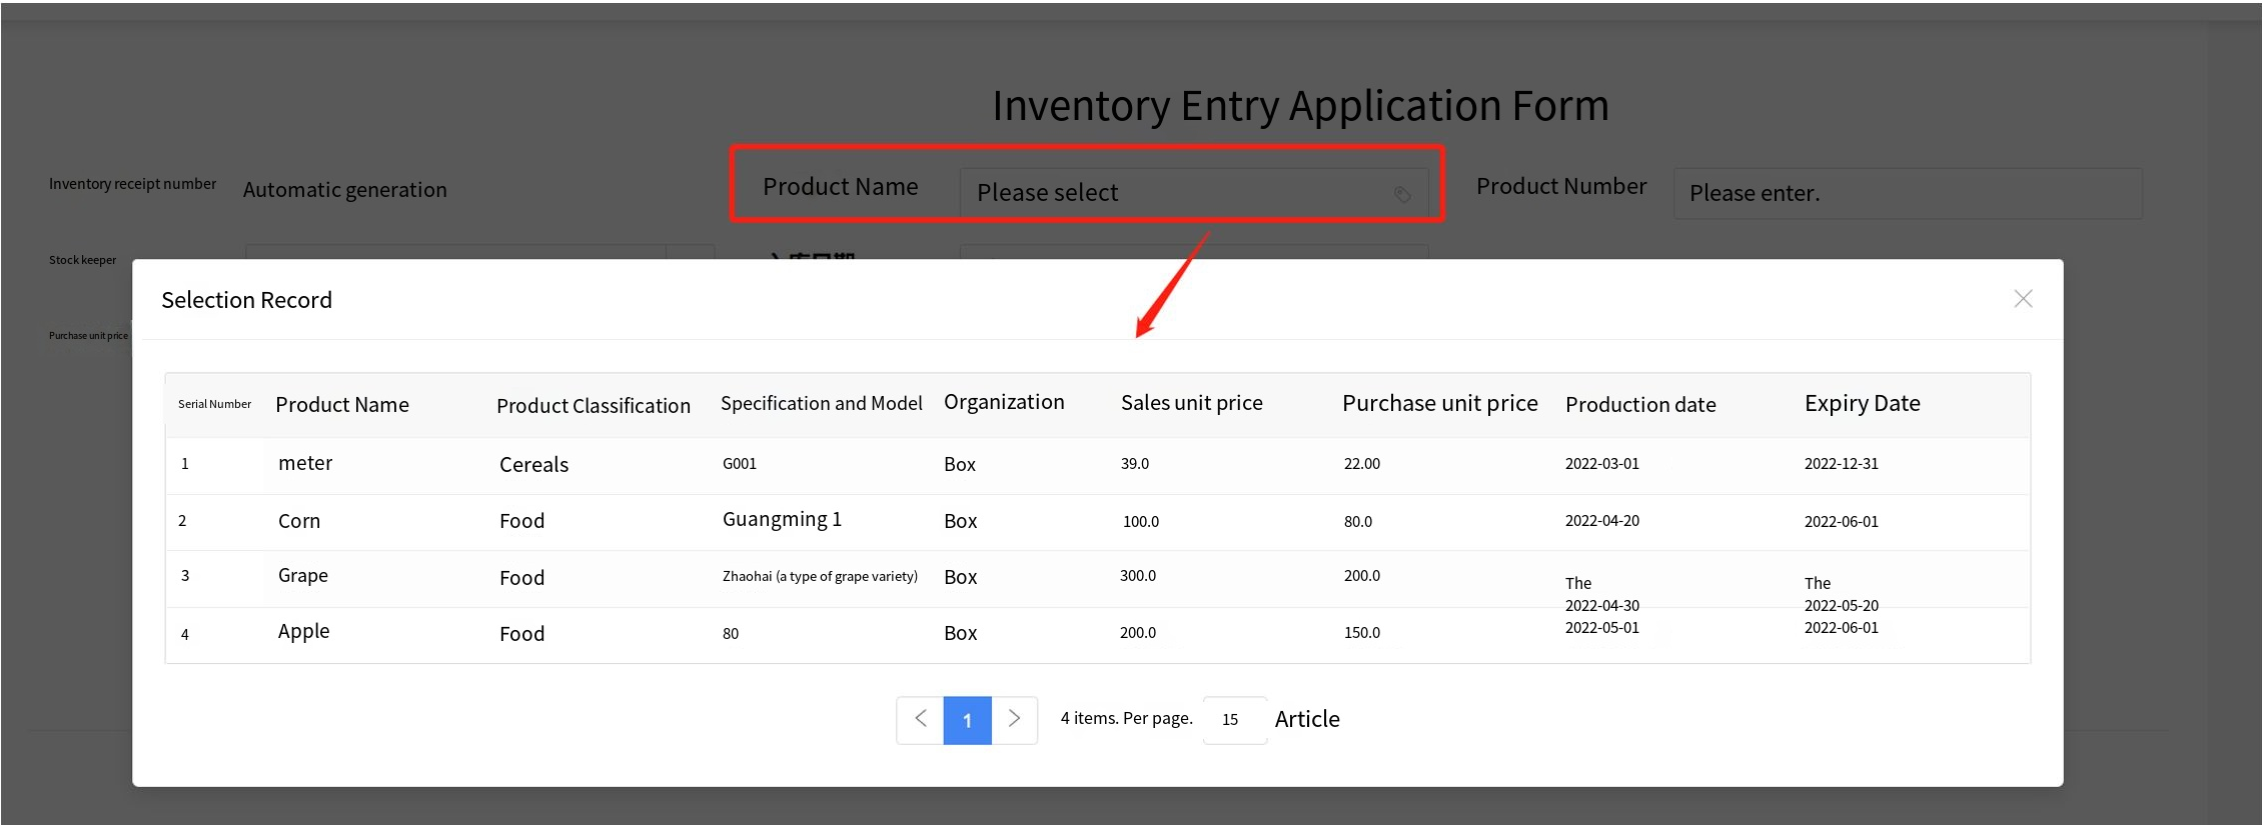Select the Apple product row
The height and width of the screenshot is (825, 2262).
point(304,632)
